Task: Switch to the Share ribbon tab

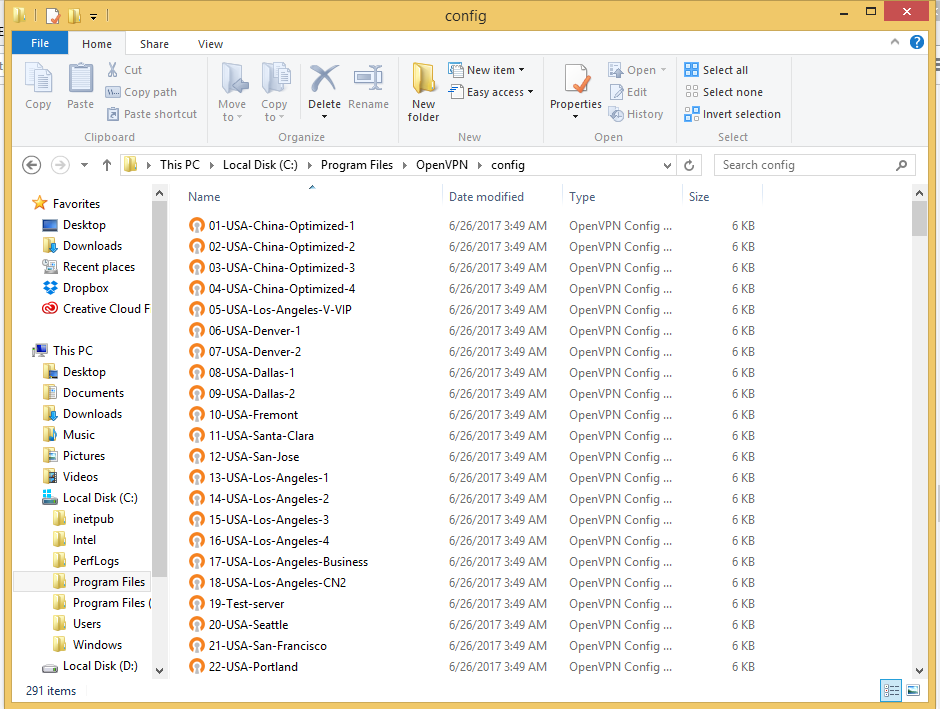Action: coord(154,44)
